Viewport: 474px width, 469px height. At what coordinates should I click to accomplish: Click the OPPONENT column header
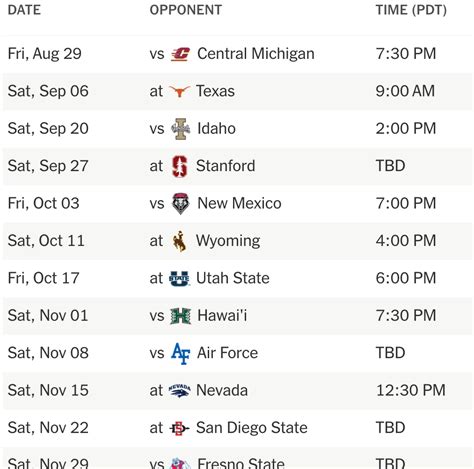tap(186, 10)
